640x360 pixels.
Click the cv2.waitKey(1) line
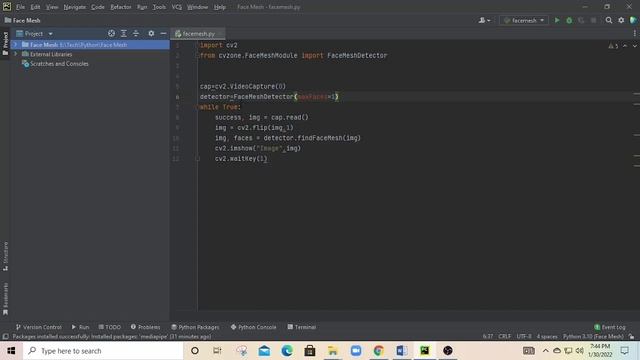241,158
